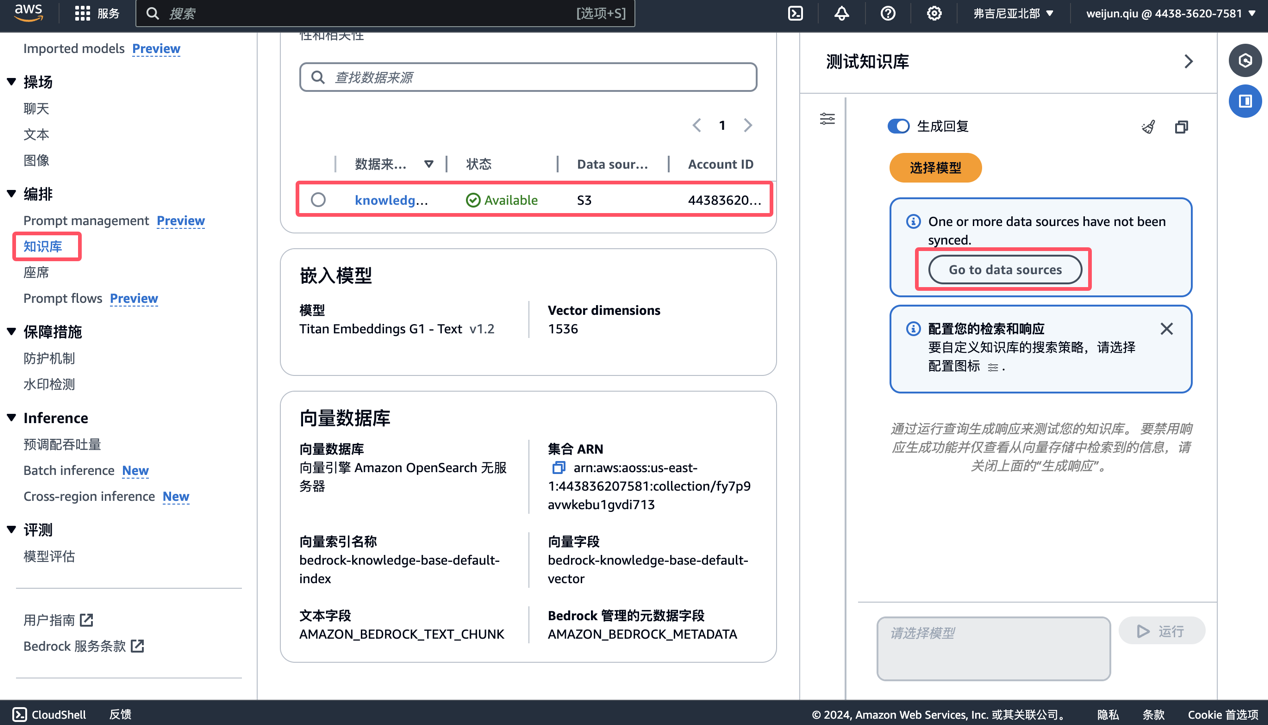Open model evaluation in the sidebar
Screen dimensions: 1268x725
tap(49, 556)
